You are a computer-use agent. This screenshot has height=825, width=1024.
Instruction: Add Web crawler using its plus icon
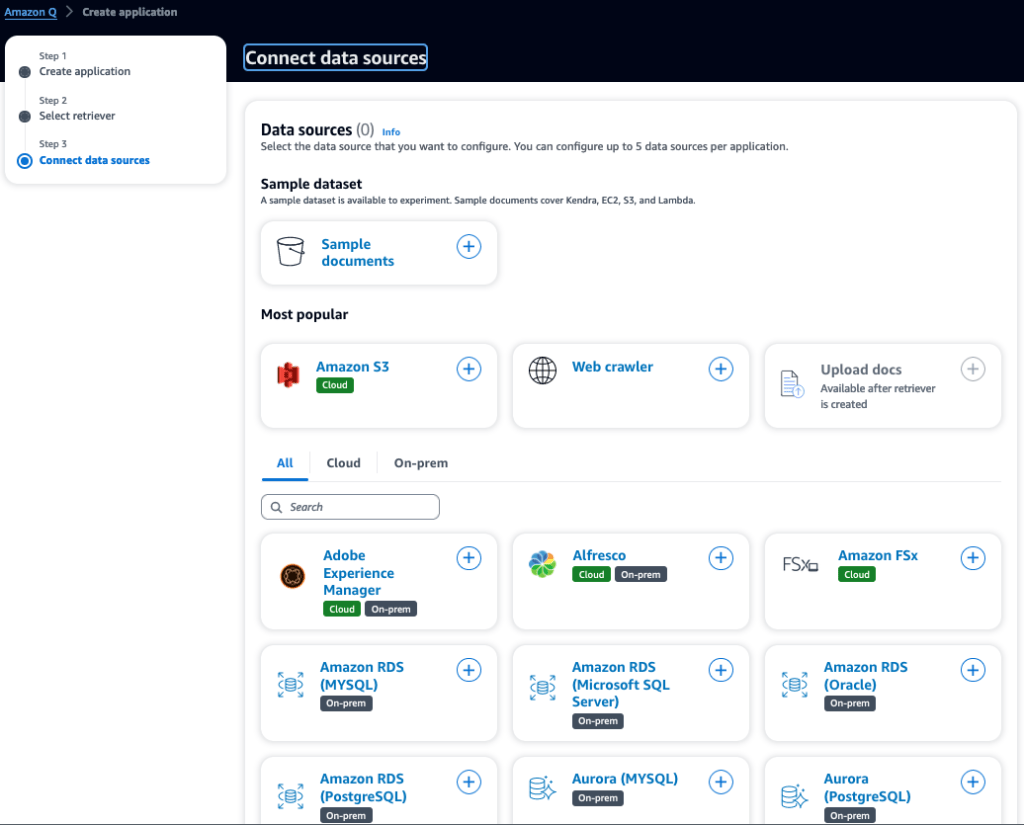[721, 369]
